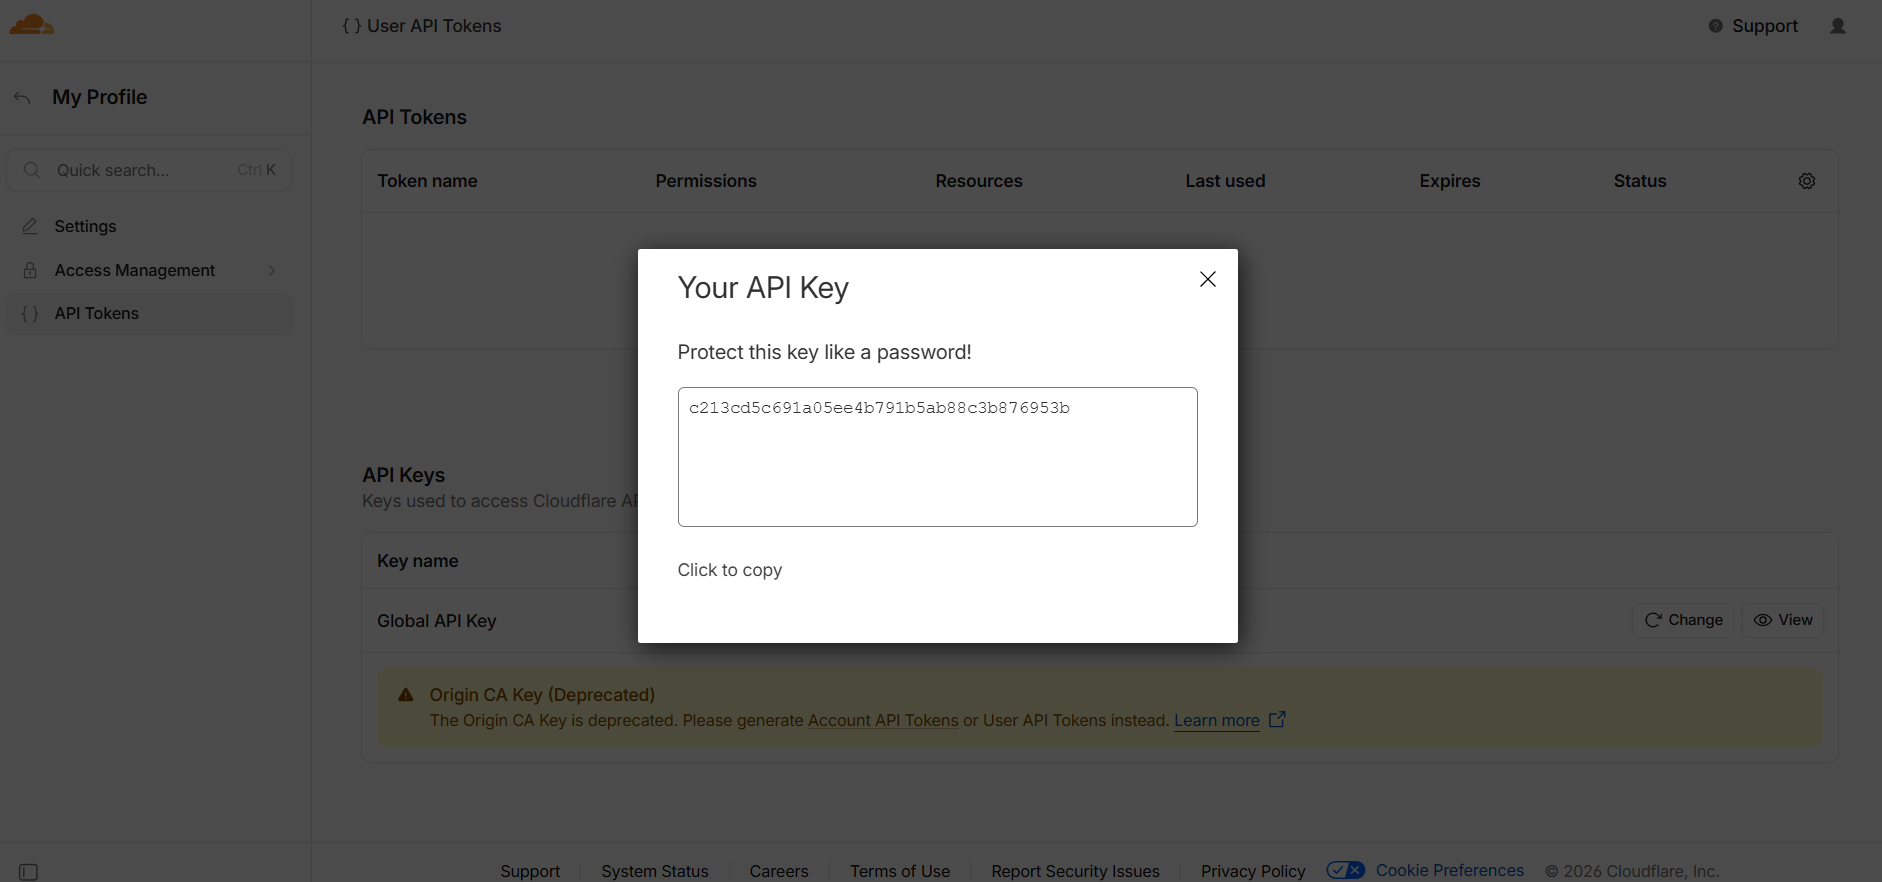Open Support link in top bar
Viewport: 1882px width, 882px height.
(1765, 26)
